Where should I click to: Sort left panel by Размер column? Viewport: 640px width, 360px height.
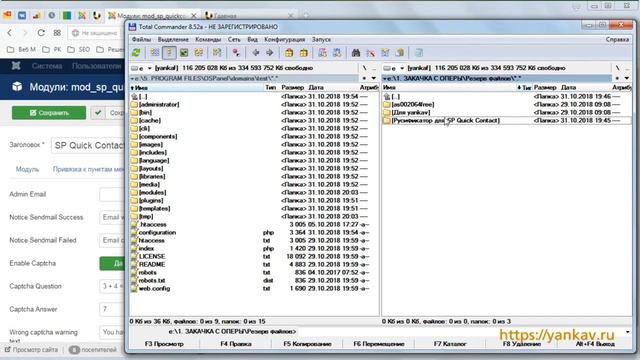[x=292, y=88]
